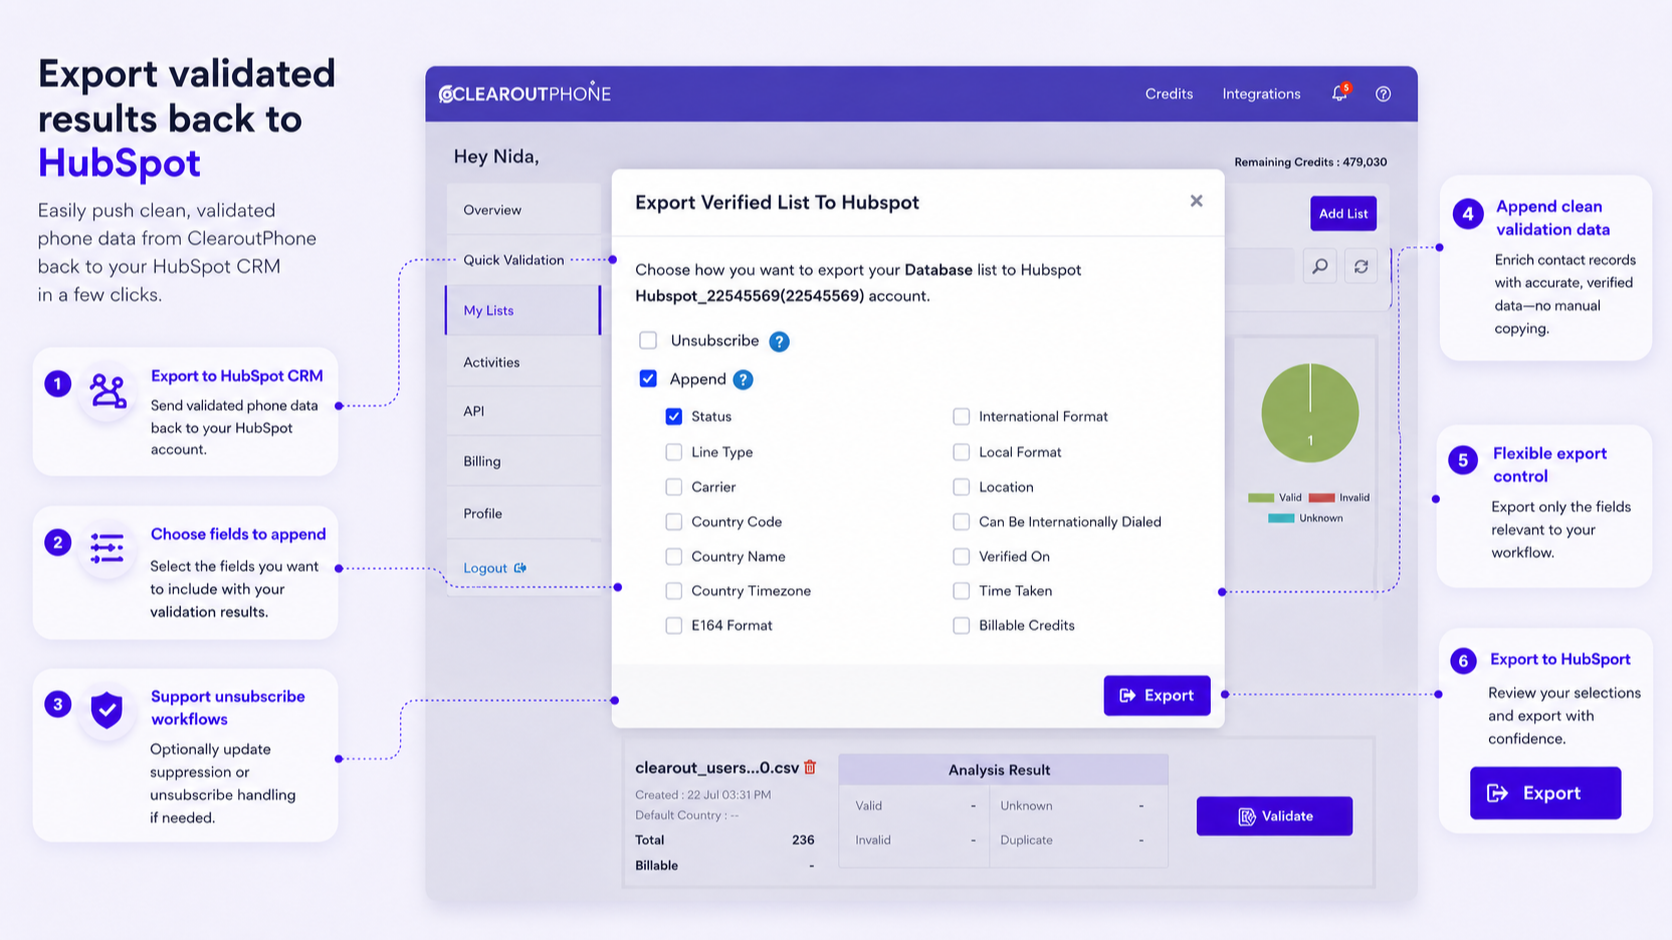Click the red Invalid legend swatch
This screenshot has width=1672, height=940.
point(1322,497)
